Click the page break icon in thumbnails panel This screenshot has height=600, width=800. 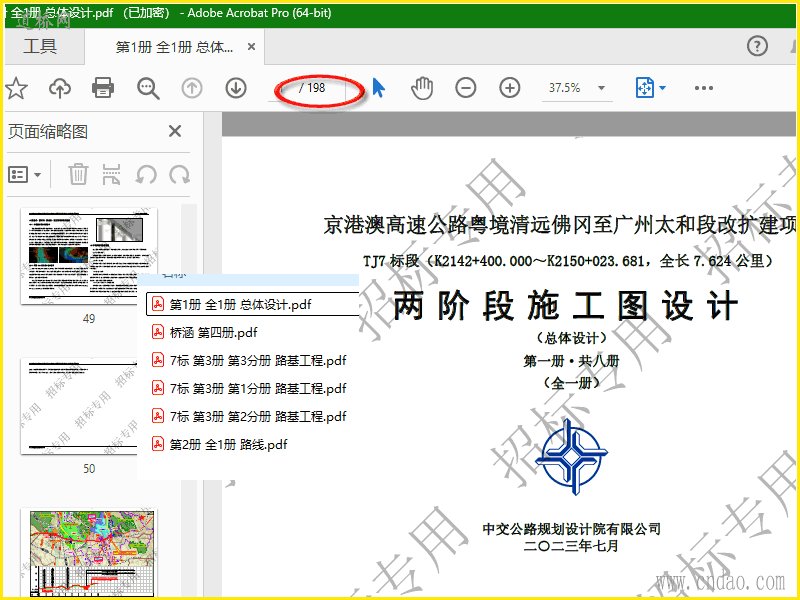pyautogui.click(x=111, y=174)
